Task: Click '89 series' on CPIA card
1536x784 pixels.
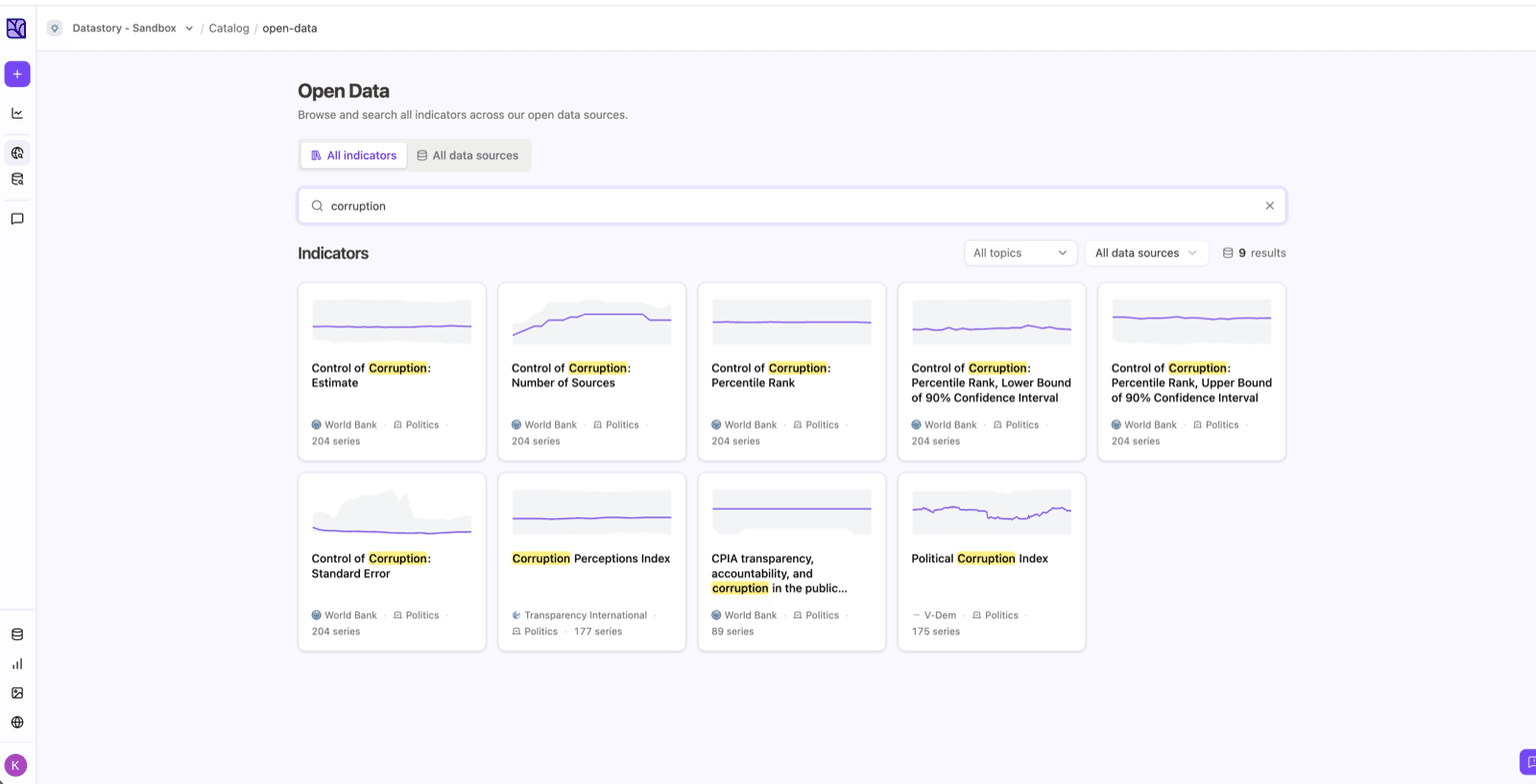Action: coord(733,632)
